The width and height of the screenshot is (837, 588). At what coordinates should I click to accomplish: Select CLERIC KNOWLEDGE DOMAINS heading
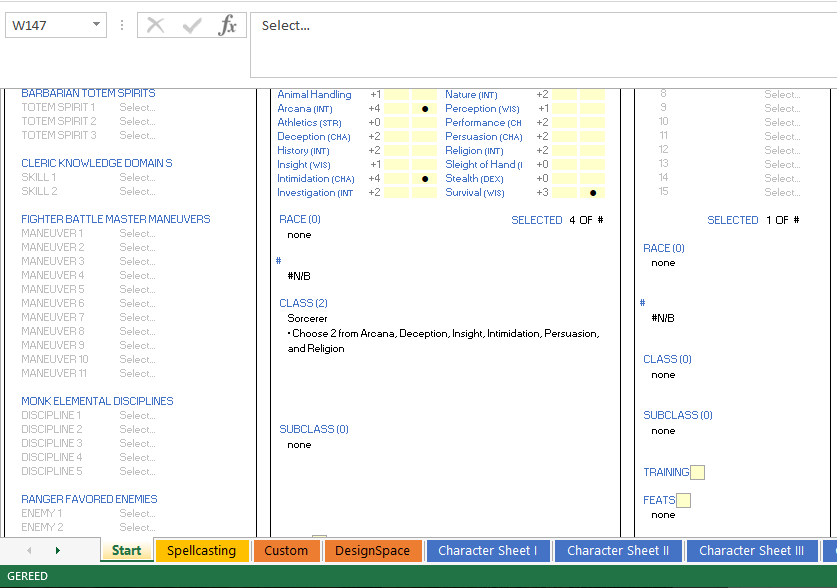pos(97,163)
